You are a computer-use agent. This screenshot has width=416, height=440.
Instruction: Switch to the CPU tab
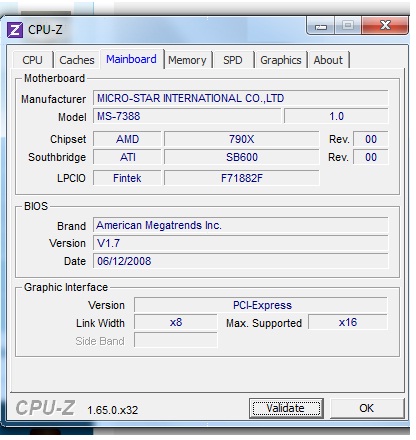click(x=32, y=60)
